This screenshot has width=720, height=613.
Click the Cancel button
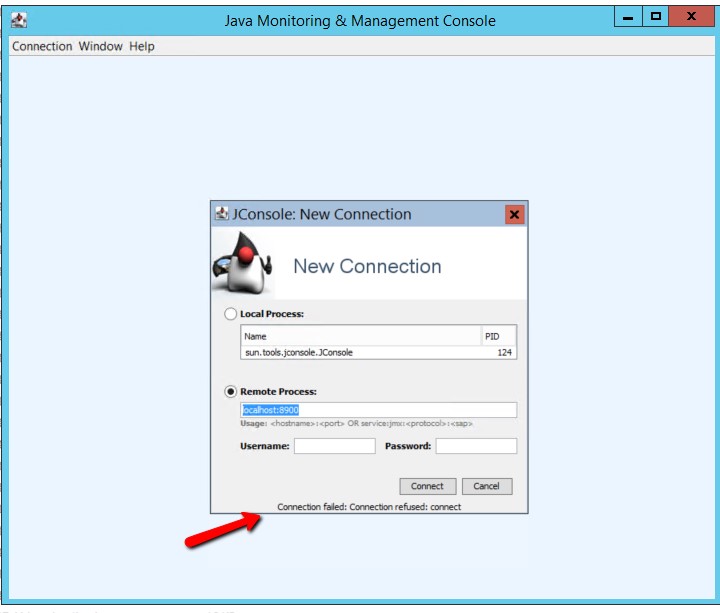pyautogui.click(x=487, y=486)
